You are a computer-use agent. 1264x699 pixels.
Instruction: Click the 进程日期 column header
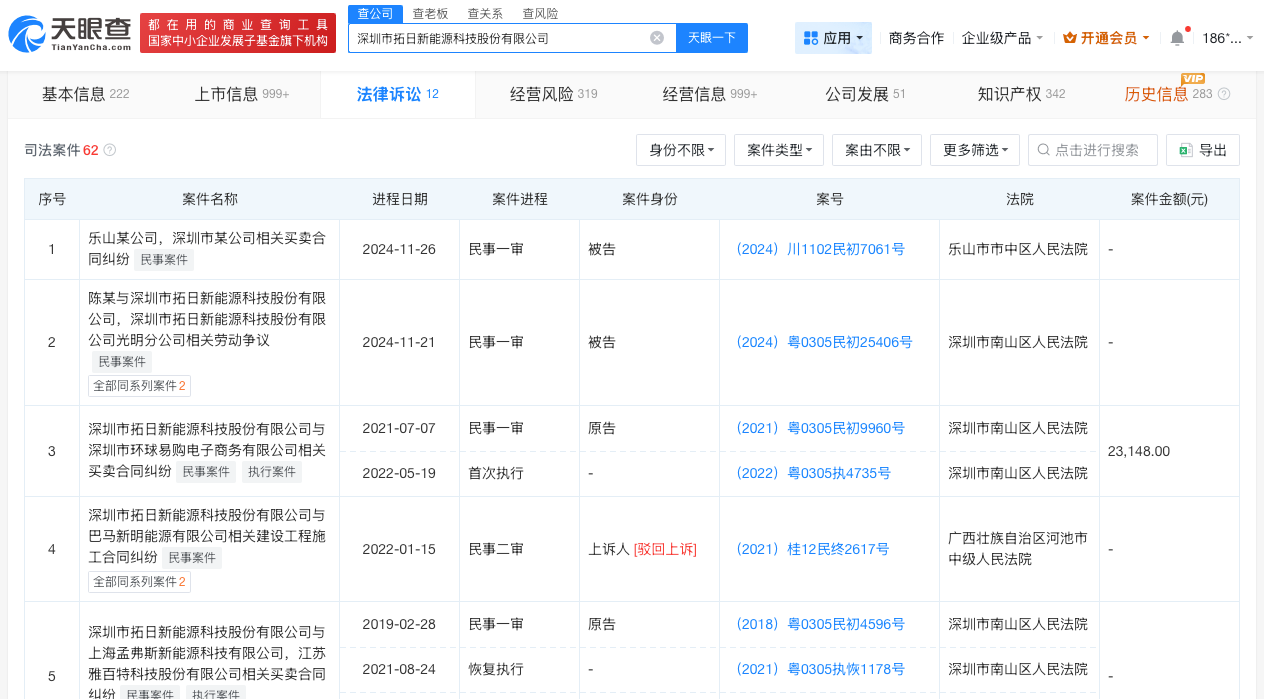[x=400, y=199]
